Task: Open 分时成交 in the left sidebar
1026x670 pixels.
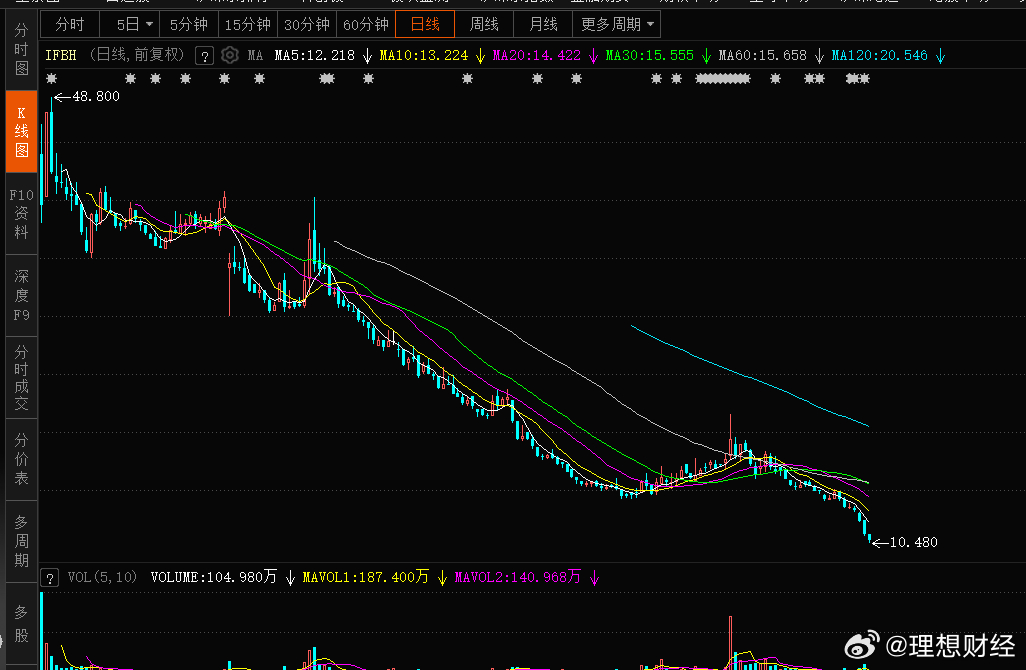Action: (22, 378)
